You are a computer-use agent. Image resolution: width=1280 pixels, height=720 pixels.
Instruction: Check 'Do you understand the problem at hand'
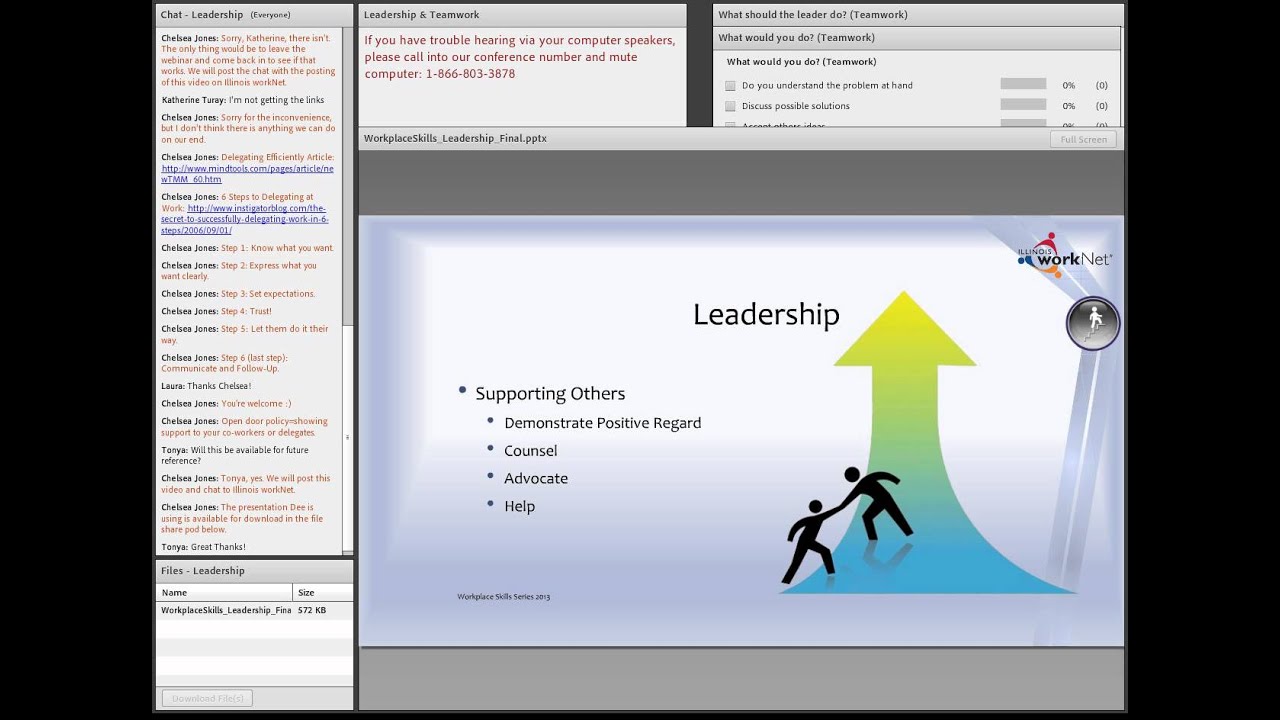pos(730,86)
